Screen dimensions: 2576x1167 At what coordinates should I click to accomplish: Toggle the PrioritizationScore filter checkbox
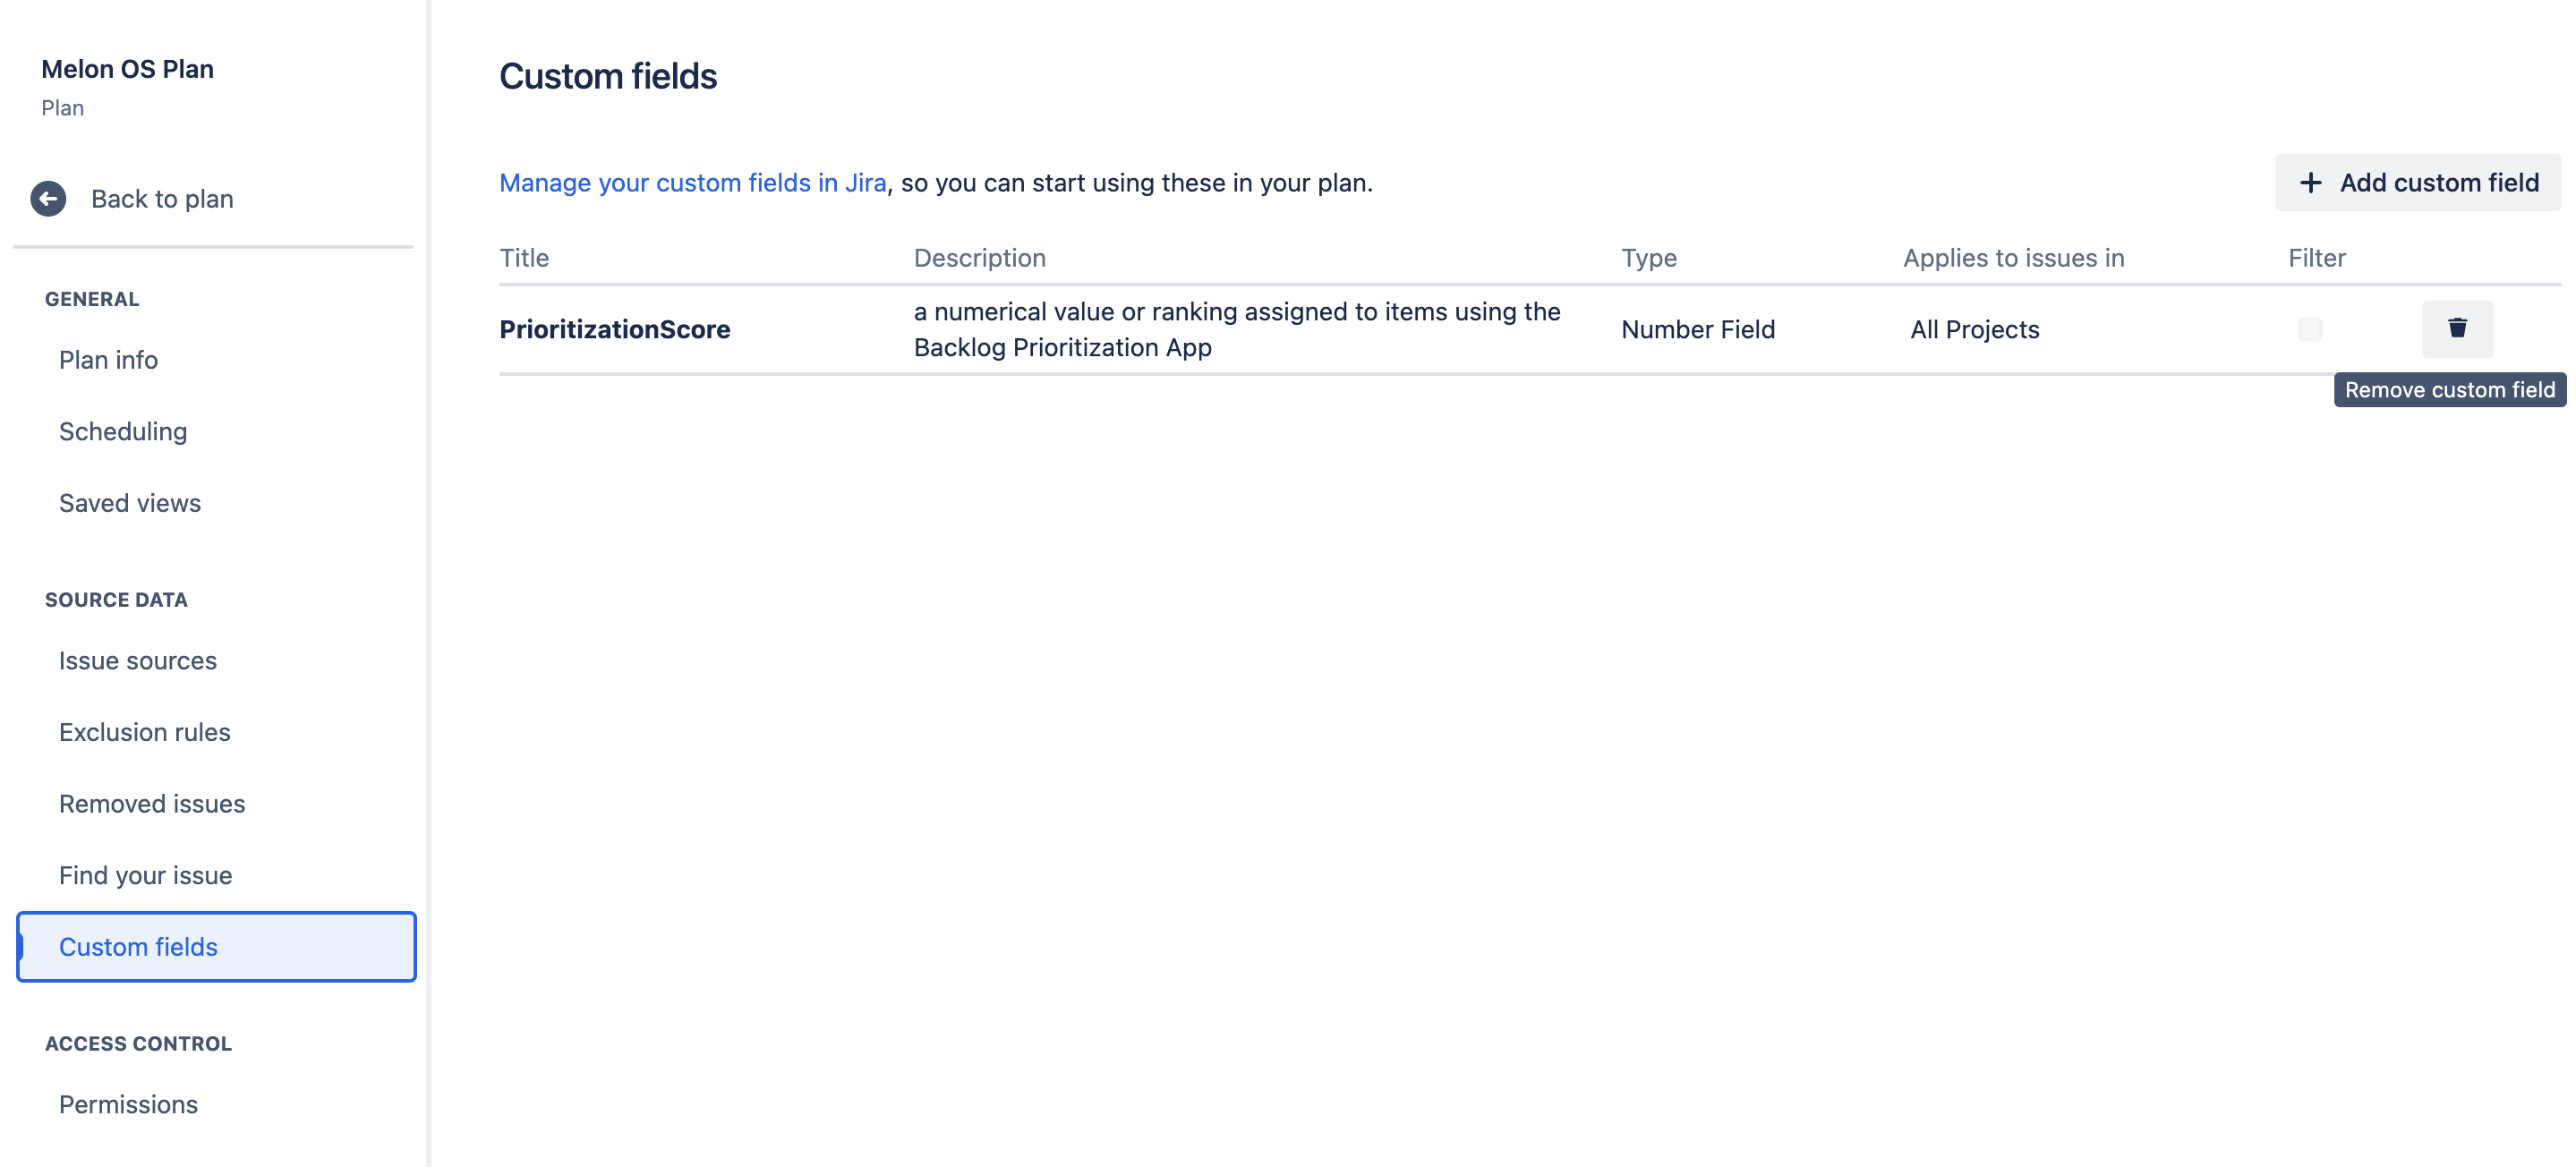[x=2309, y=329]
